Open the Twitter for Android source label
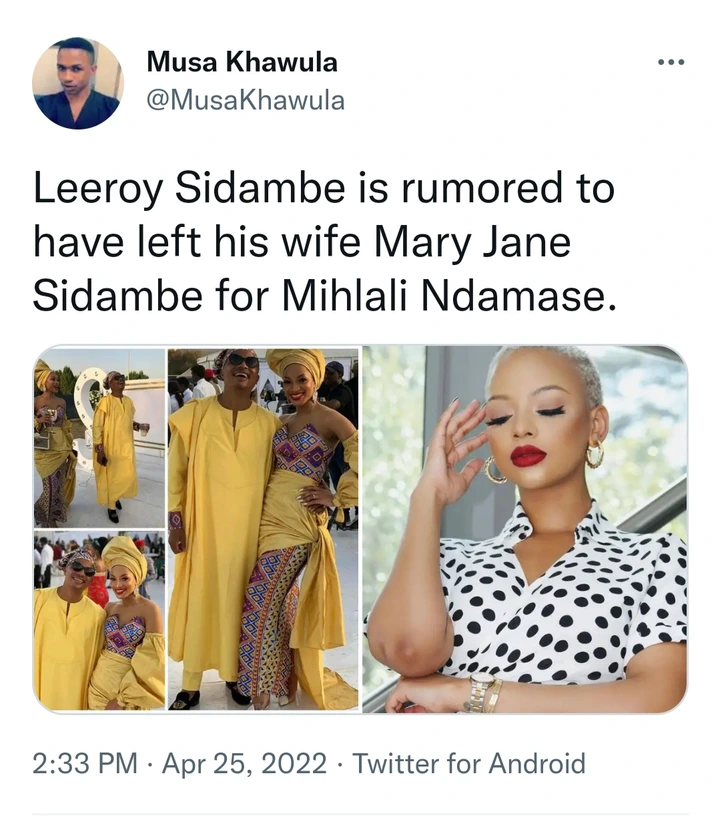Image resolution: width=720 pixels, height=820 pixels. (469, 763)
